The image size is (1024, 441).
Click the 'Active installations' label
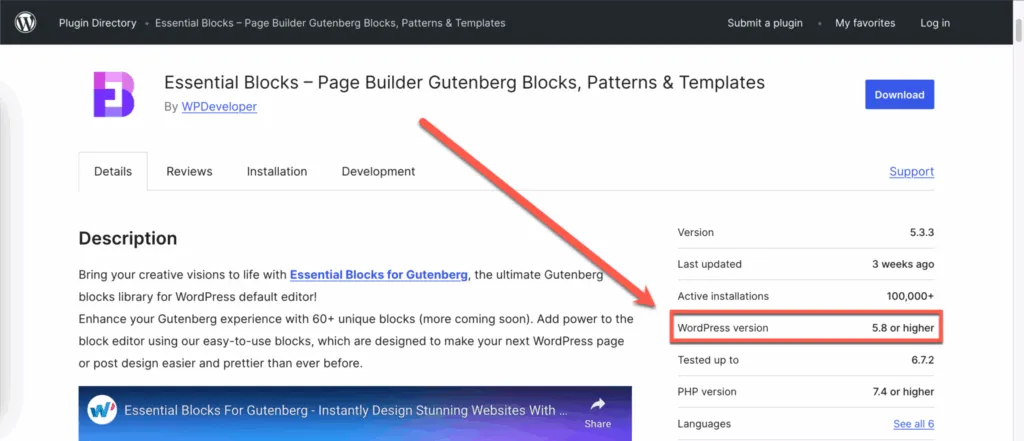coord(724,296)
